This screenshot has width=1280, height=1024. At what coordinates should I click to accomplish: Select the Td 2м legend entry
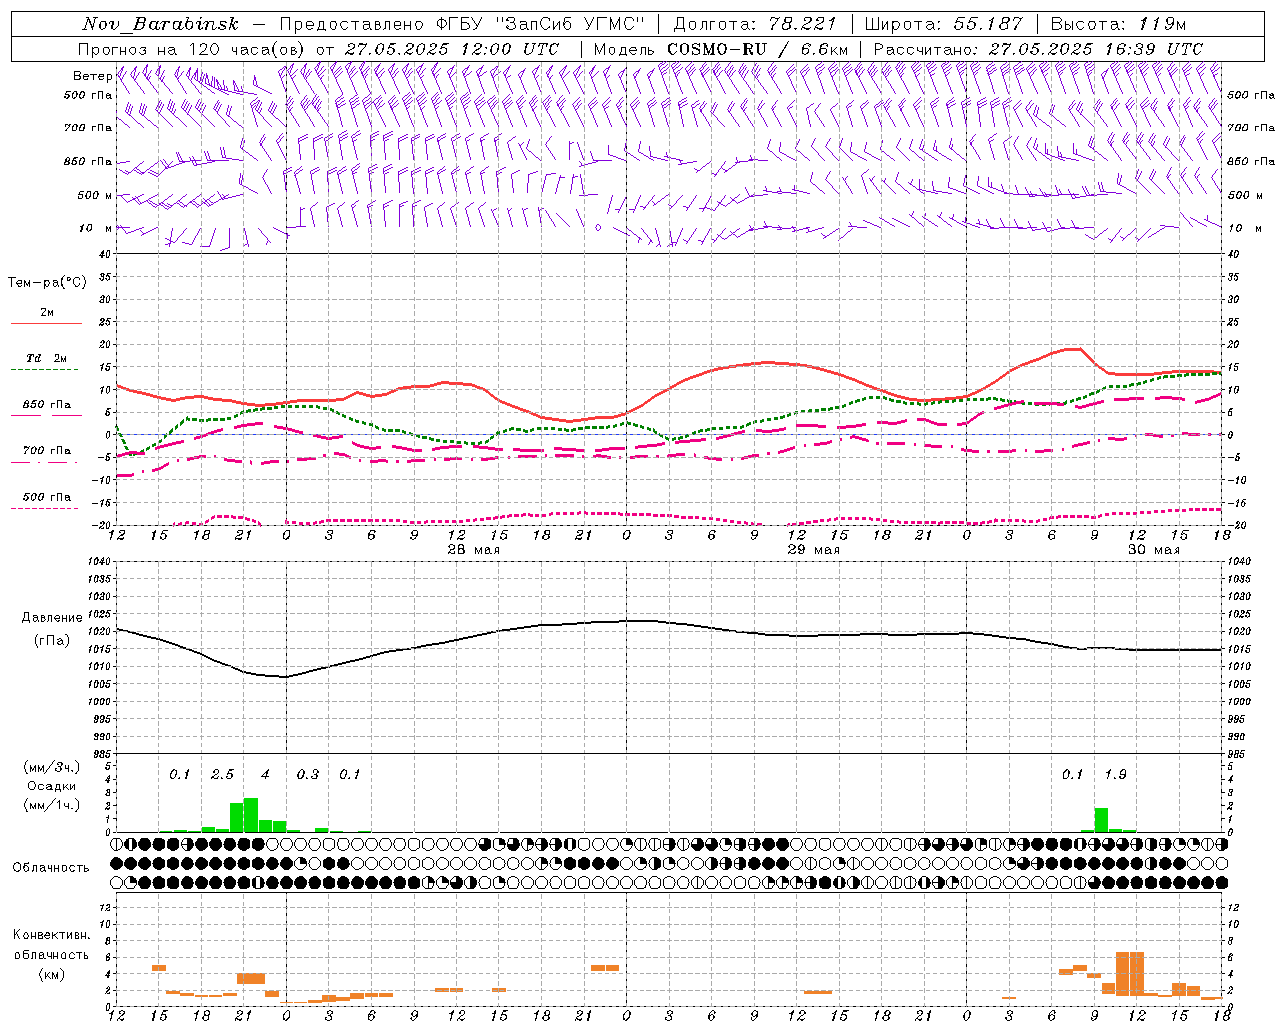[x=47, y=358]
